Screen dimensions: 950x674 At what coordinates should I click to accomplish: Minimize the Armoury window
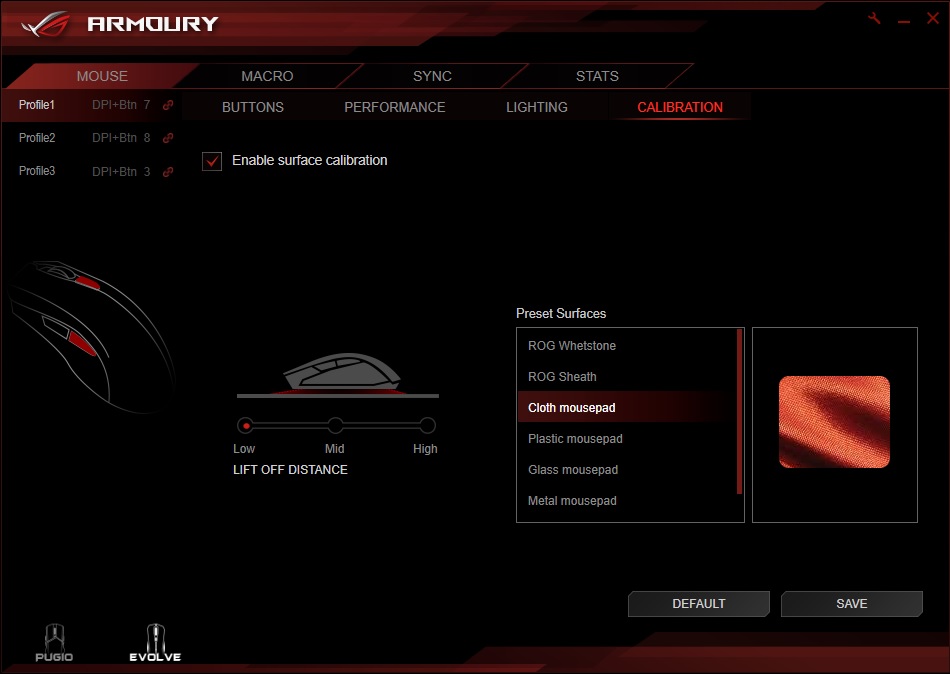[x=904, y=20]
